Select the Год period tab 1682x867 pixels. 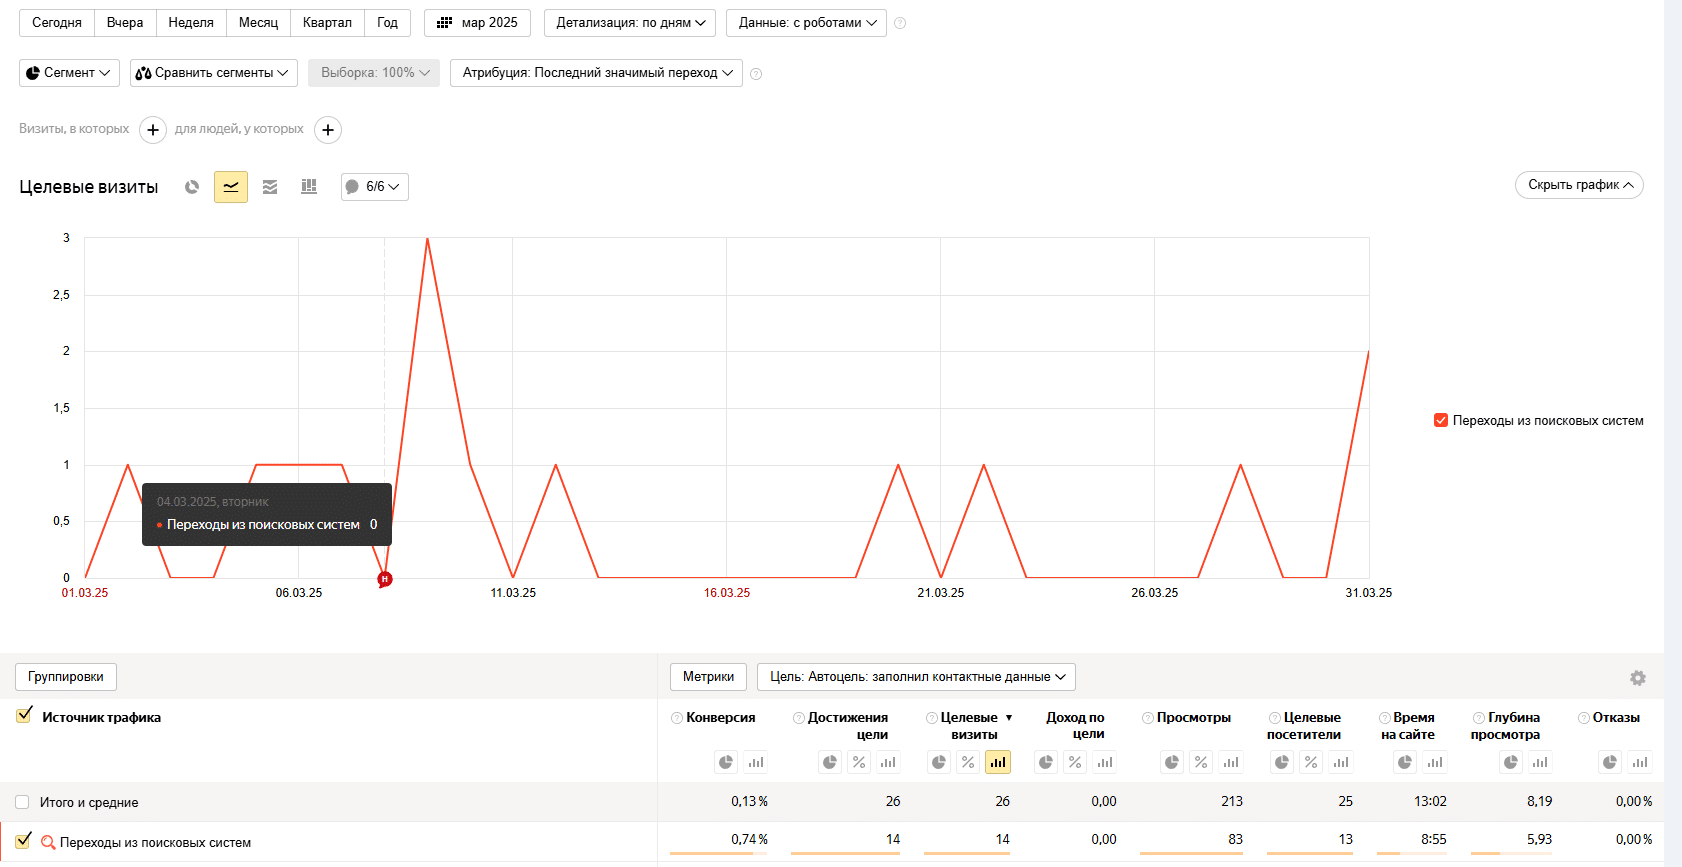[x=387, y=23]
